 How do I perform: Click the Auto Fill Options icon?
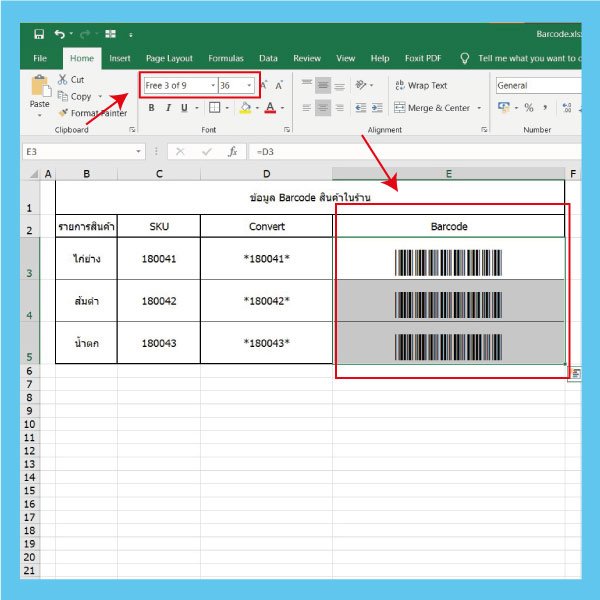coord(575,373)
